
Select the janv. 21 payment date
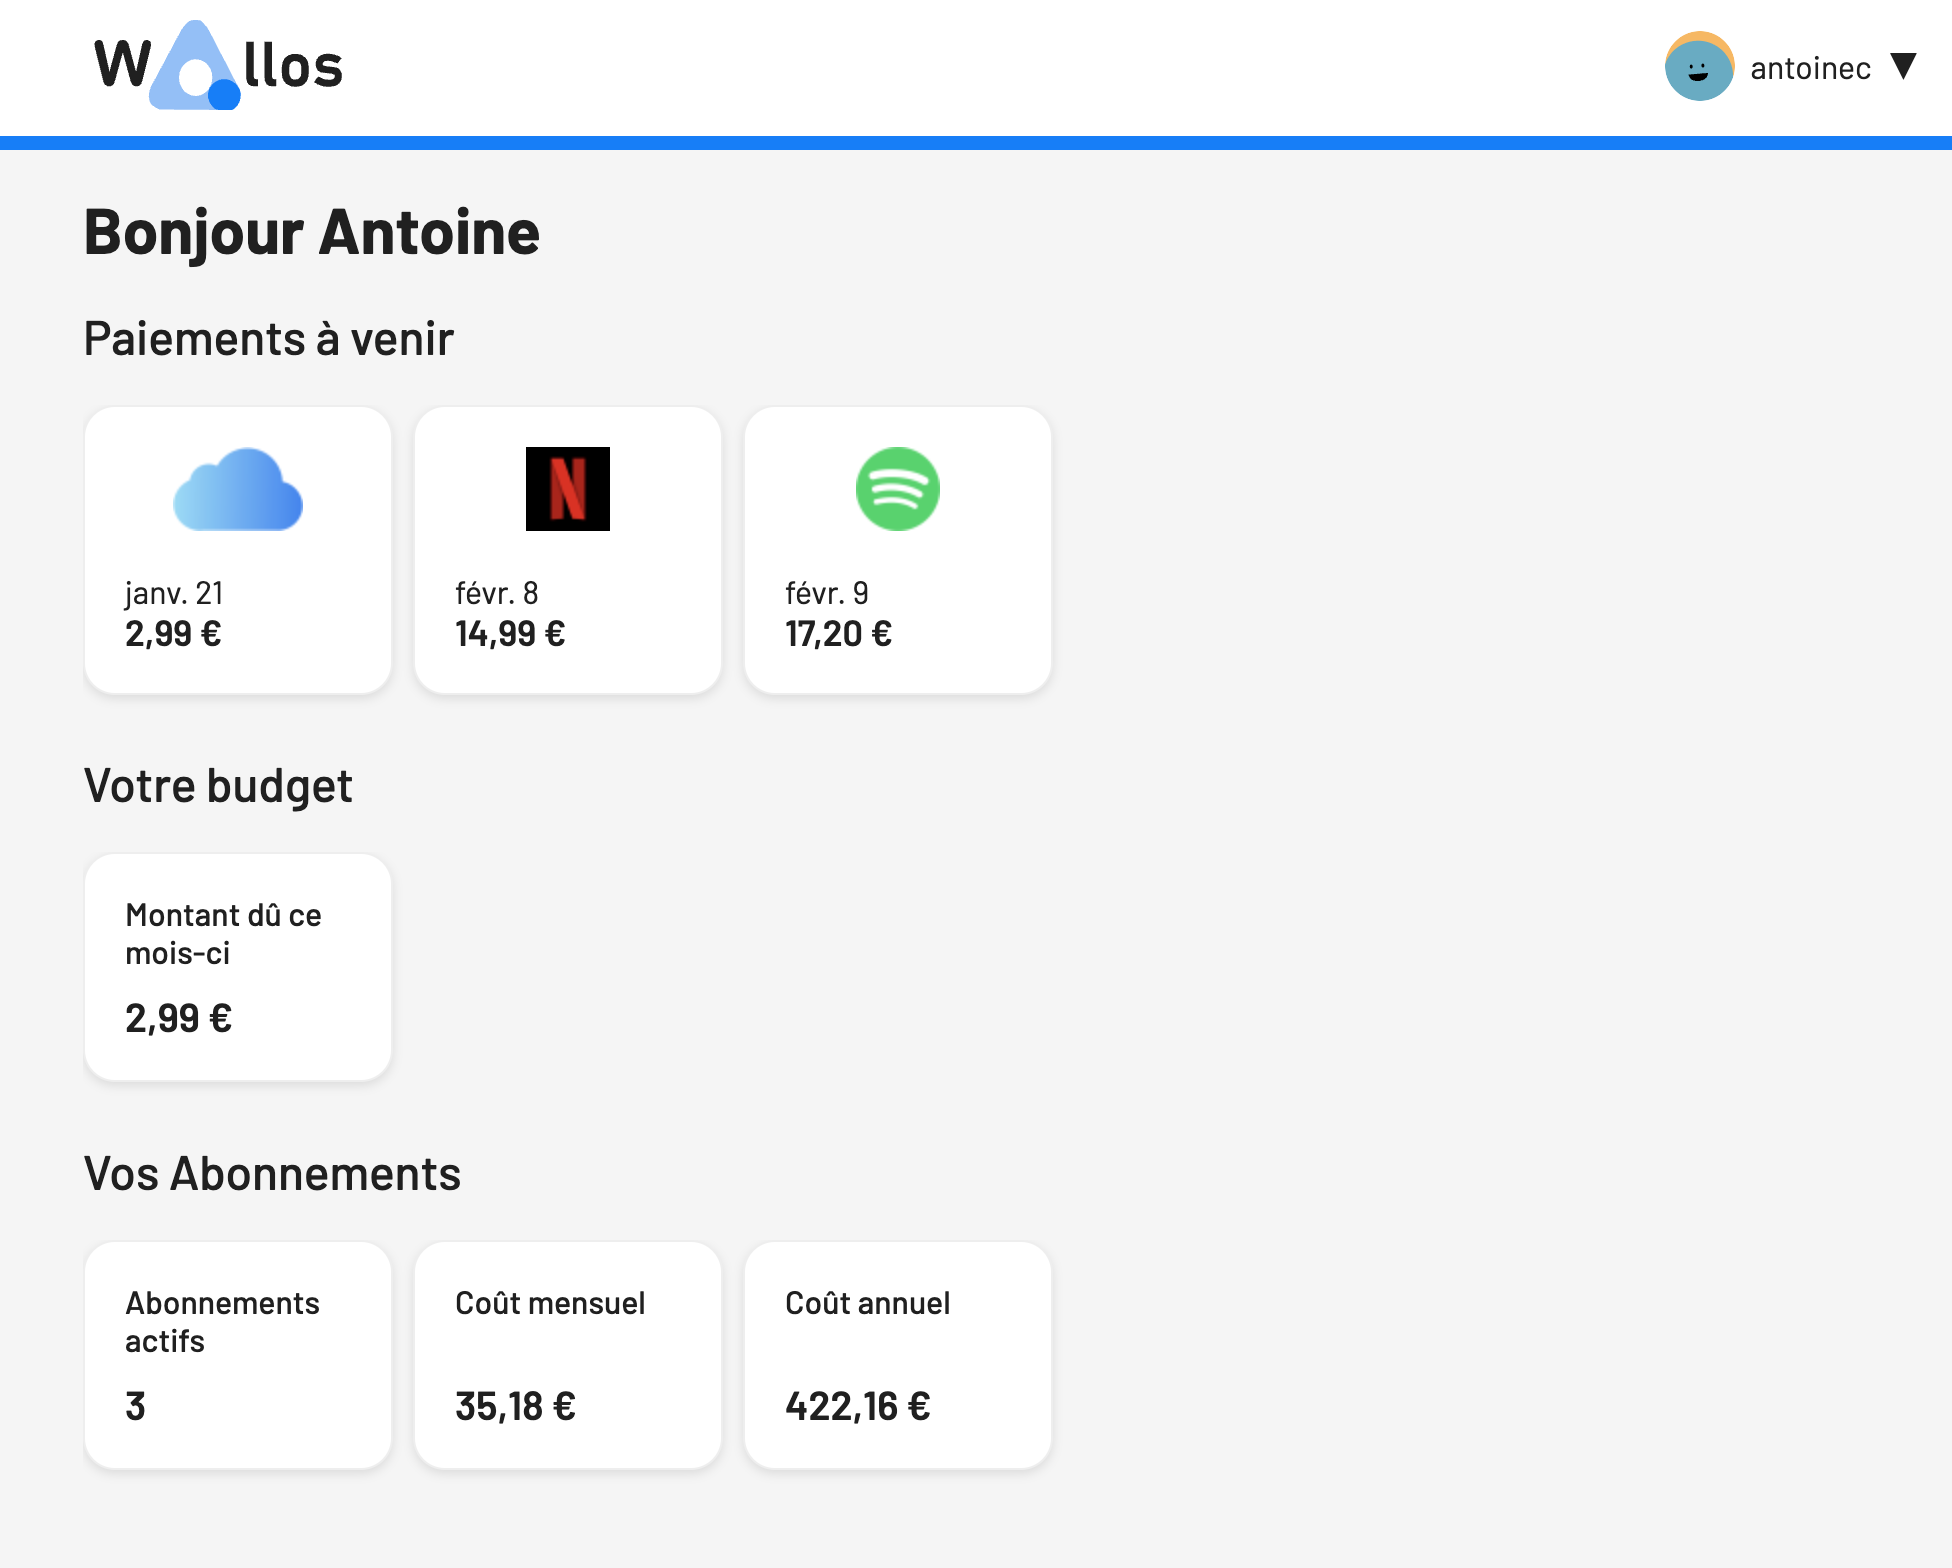[174, 593]
